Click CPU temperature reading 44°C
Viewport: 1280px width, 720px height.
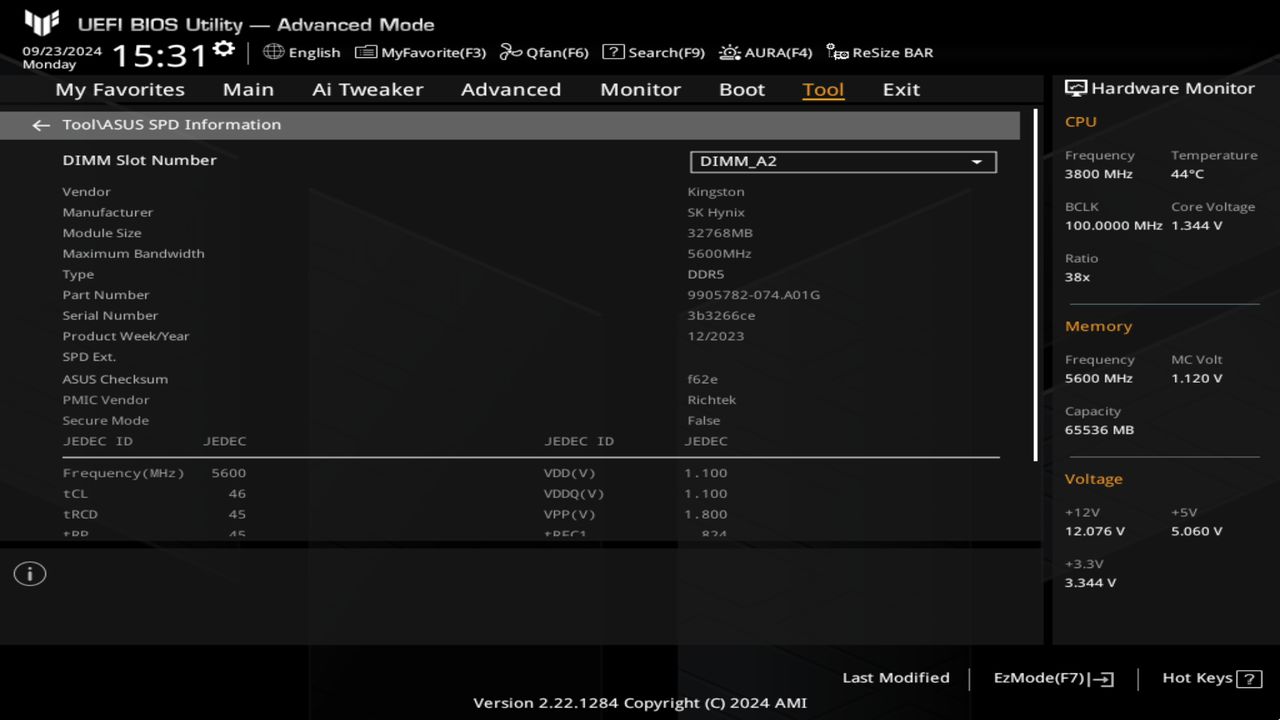[x=1187, y=174]
